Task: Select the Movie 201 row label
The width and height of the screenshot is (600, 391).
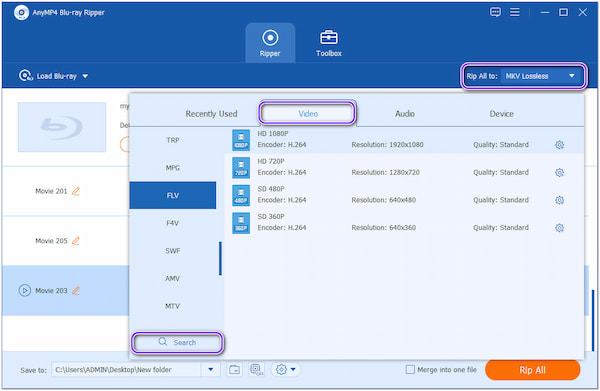Action: (x=51, y=191)
